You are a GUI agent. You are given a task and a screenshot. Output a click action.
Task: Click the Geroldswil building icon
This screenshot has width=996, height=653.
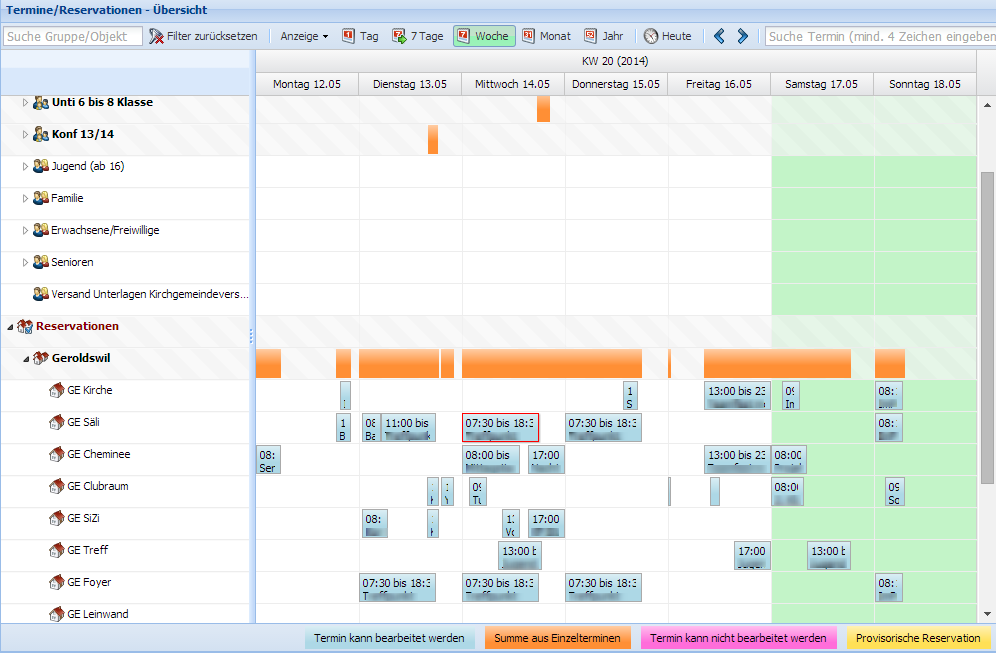tap(41, 358)
